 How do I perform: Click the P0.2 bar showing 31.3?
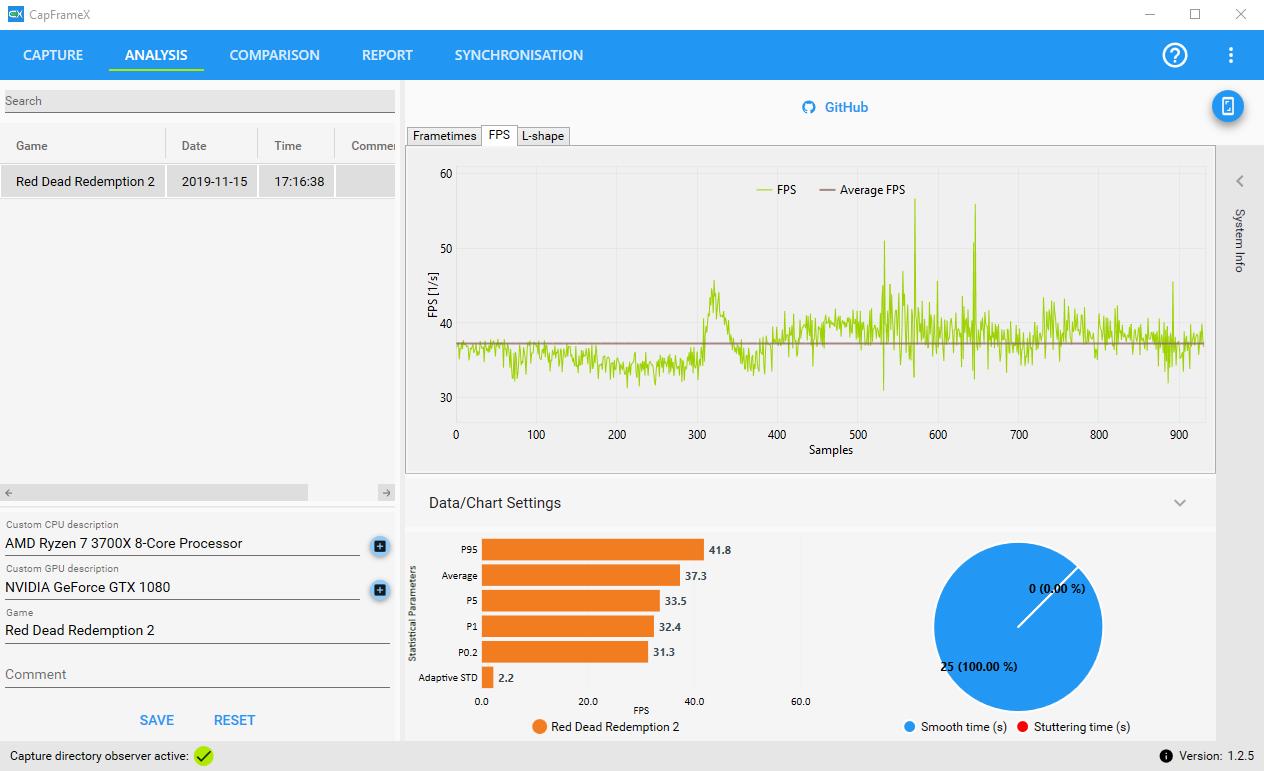click(x=565, y=652)
